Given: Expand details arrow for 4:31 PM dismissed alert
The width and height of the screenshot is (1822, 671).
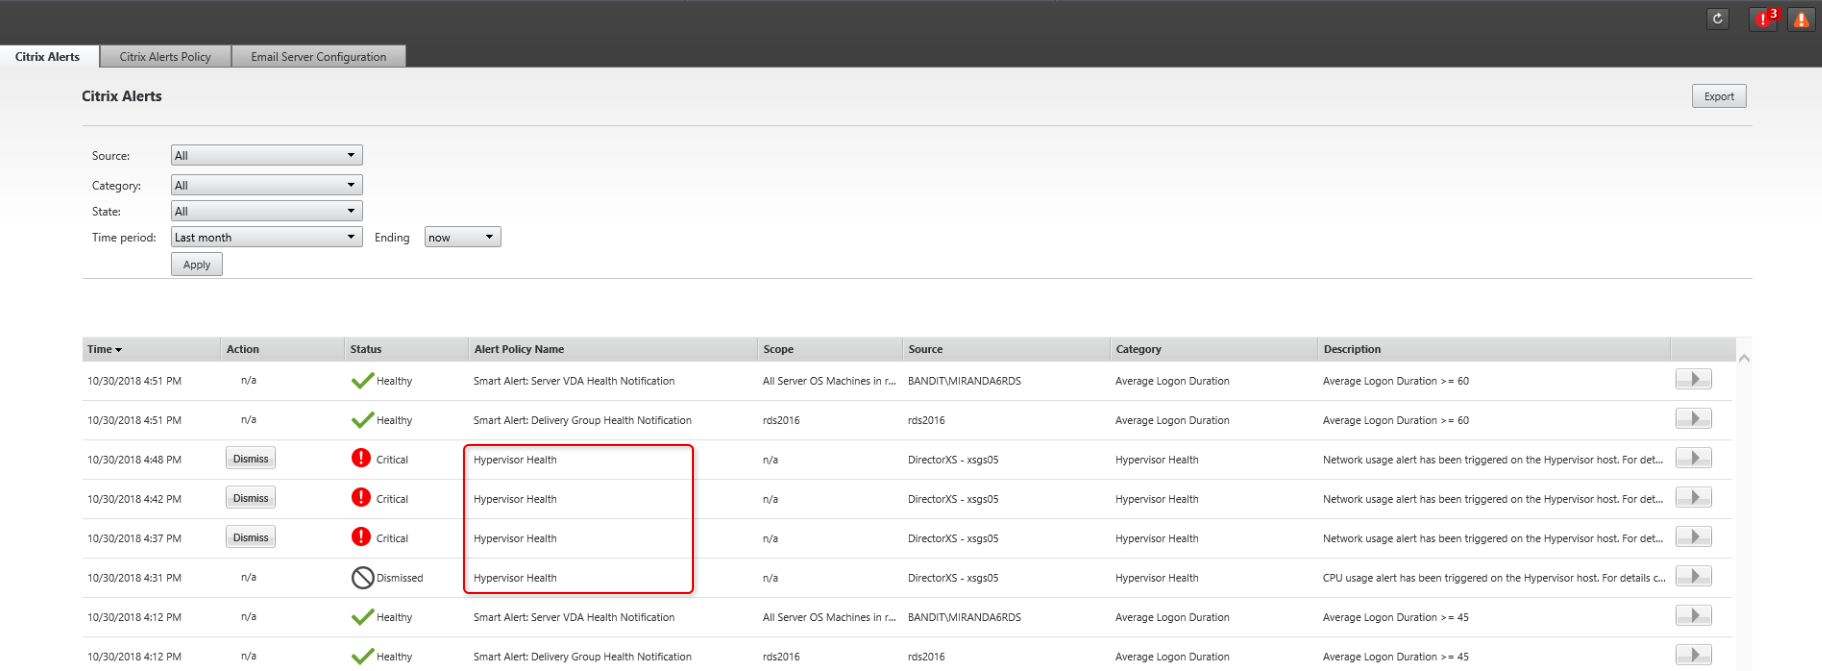Looking at the screenshot, I should pos(1693,576).
